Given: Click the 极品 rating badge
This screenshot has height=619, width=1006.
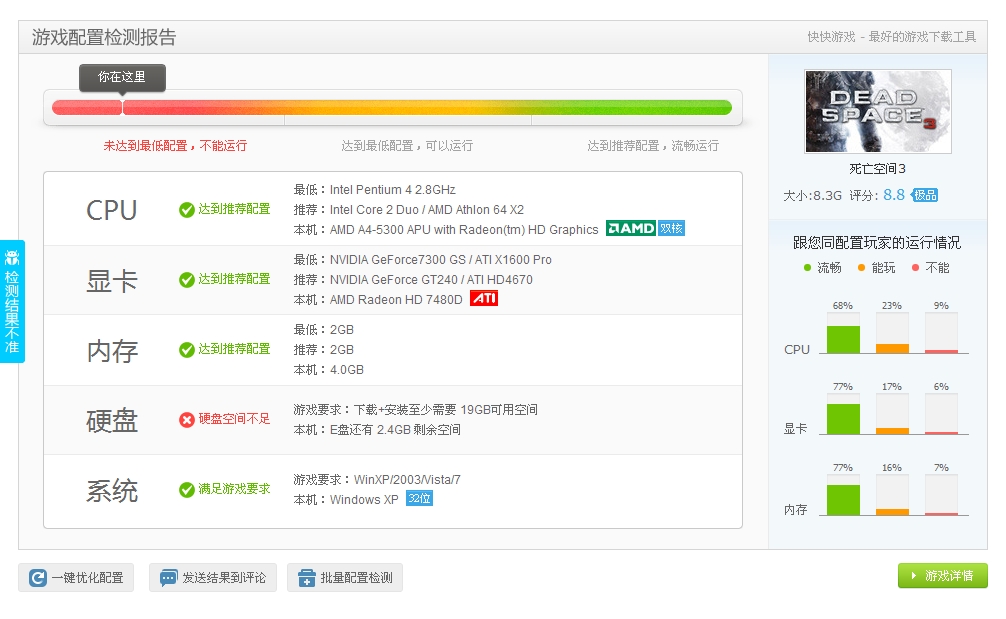Looking at the screenshot, I should point(925,195).
